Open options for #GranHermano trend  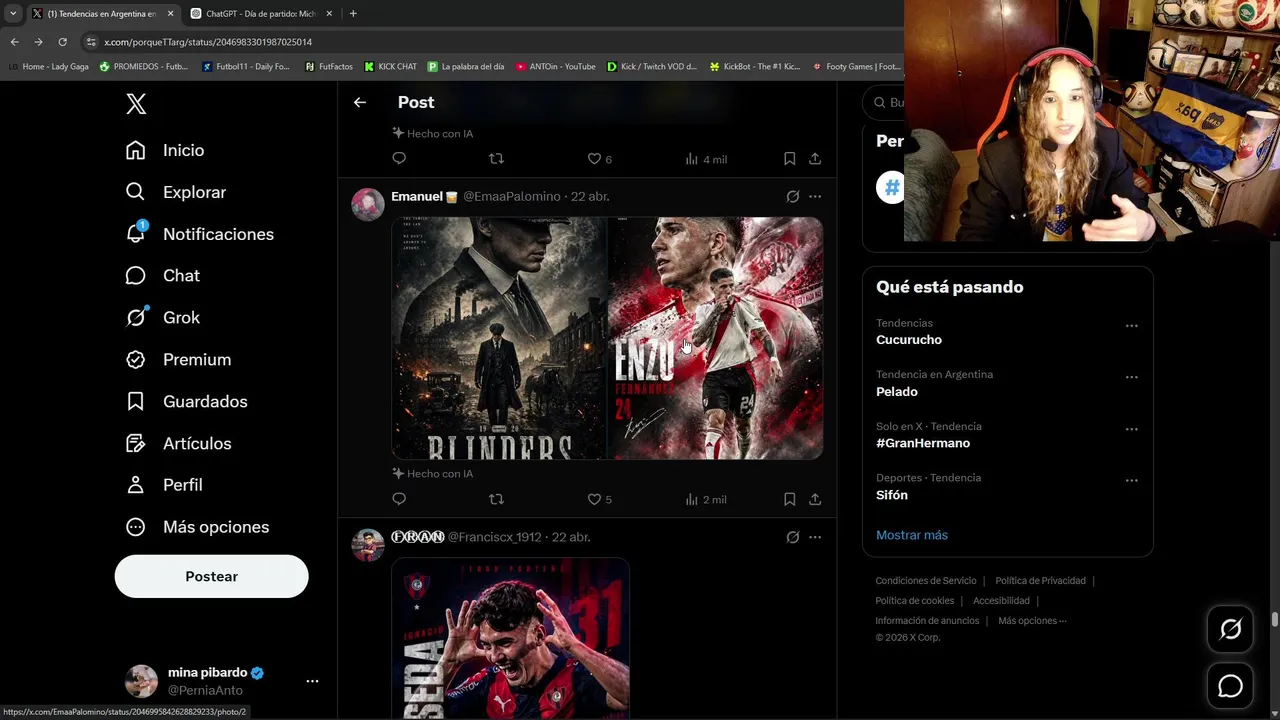click(1131, 429)
